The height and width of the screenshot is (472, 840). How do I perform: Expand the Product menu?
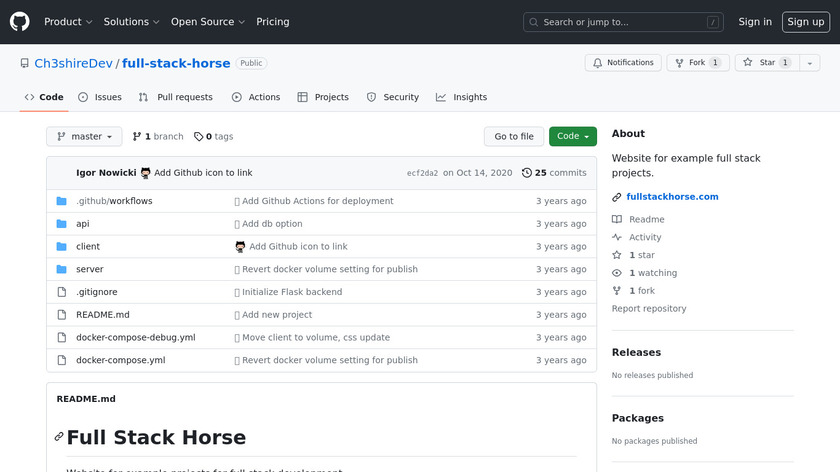[x=68, y=22]
